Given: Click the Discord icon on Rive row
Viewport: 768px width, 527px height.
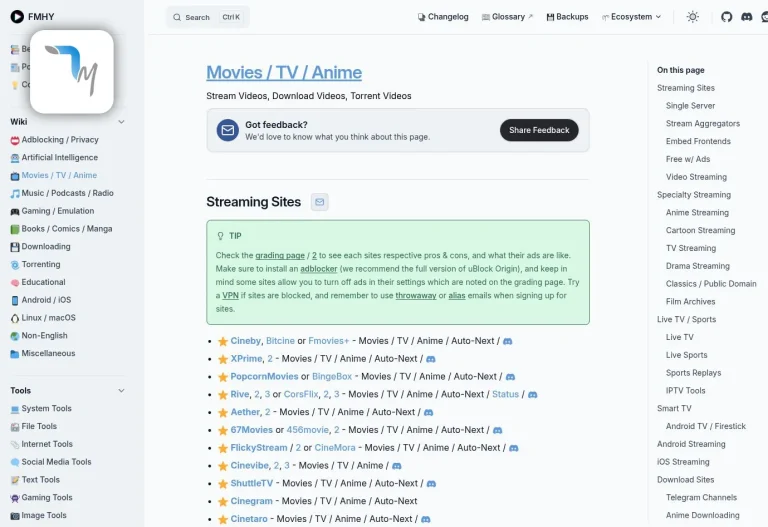Looking at the screenshot, I should [533, 394].
